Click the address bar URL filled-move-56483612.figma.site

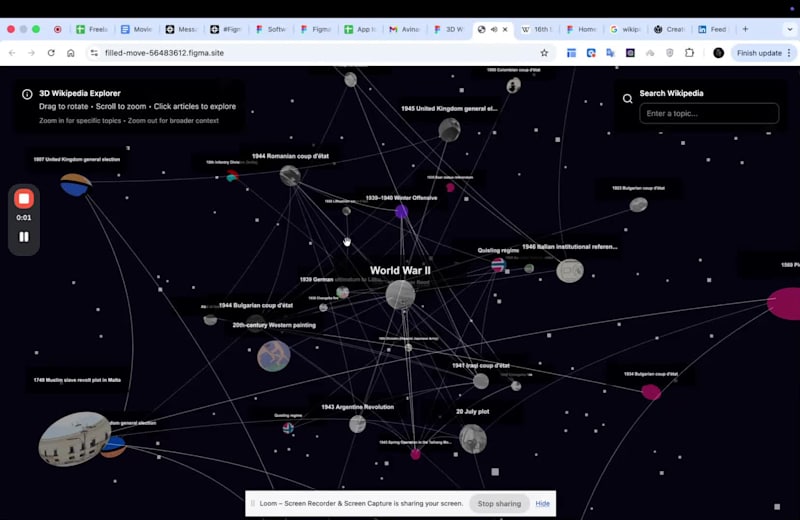pyautogui.click(x=164, y=53)
